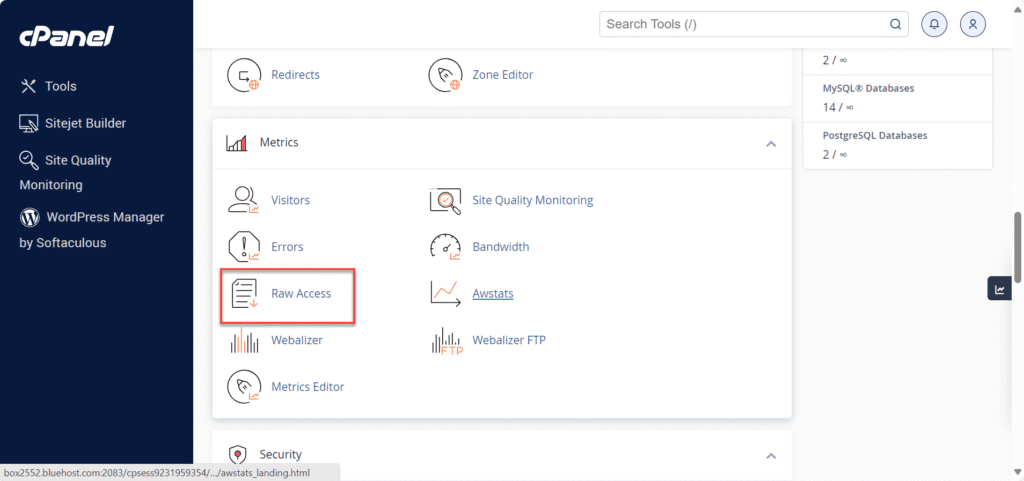Click the page vertical scrollbar
Viewport: 1024px width, 481px height.
pyautogui.click(x=1018, y=245)
